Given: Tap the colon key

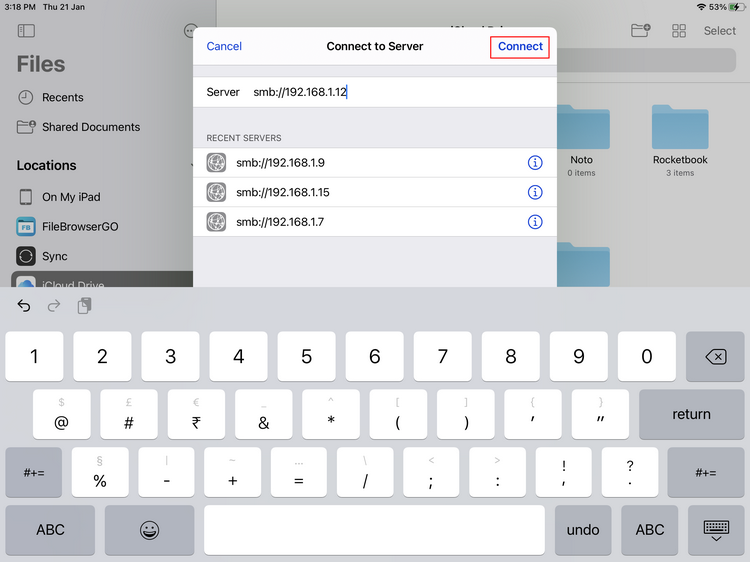Looking at the screenshot, I should tap(497, 473).
